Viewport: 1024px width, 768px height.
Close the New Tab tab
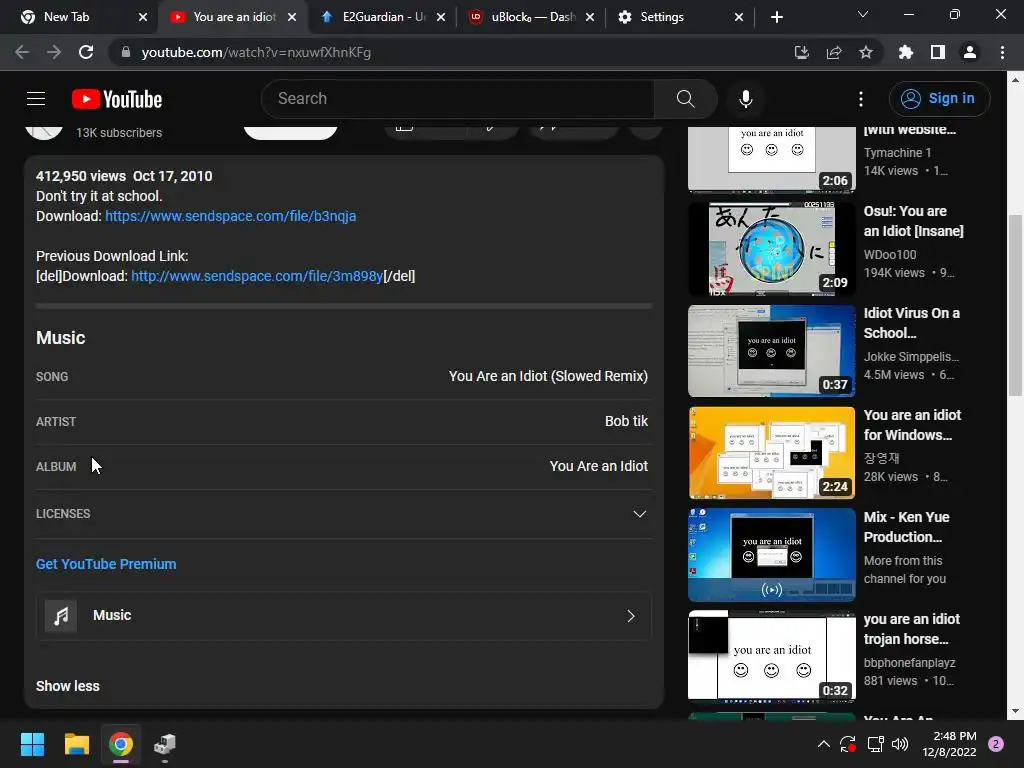point(143,17)
